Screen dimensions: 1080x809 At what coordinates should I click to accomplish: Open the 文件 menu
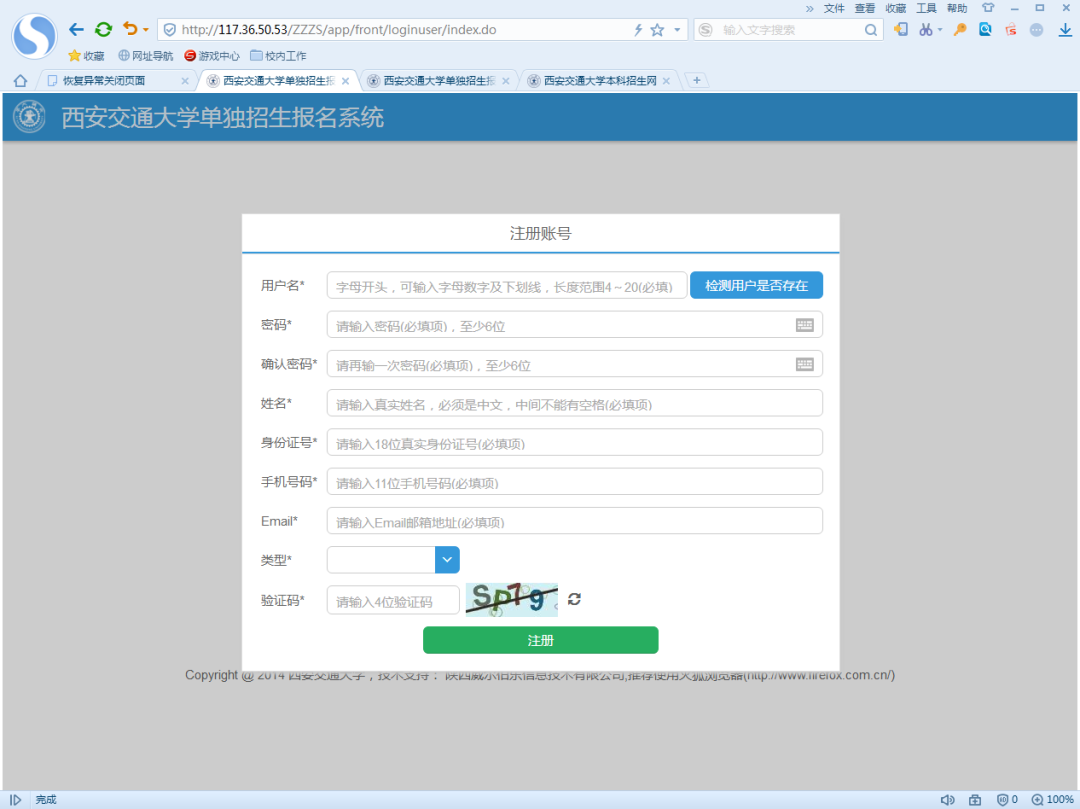834,8
